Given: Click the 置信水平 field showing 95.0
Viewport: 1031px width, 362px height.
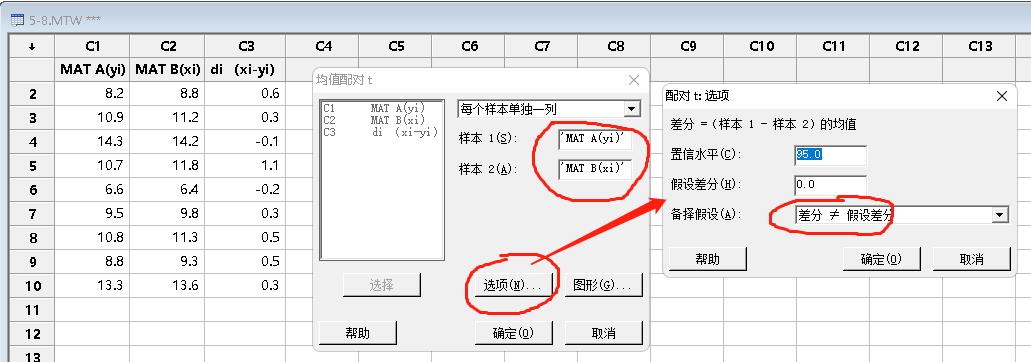Looking at the screenshot, I should point(830,154).
